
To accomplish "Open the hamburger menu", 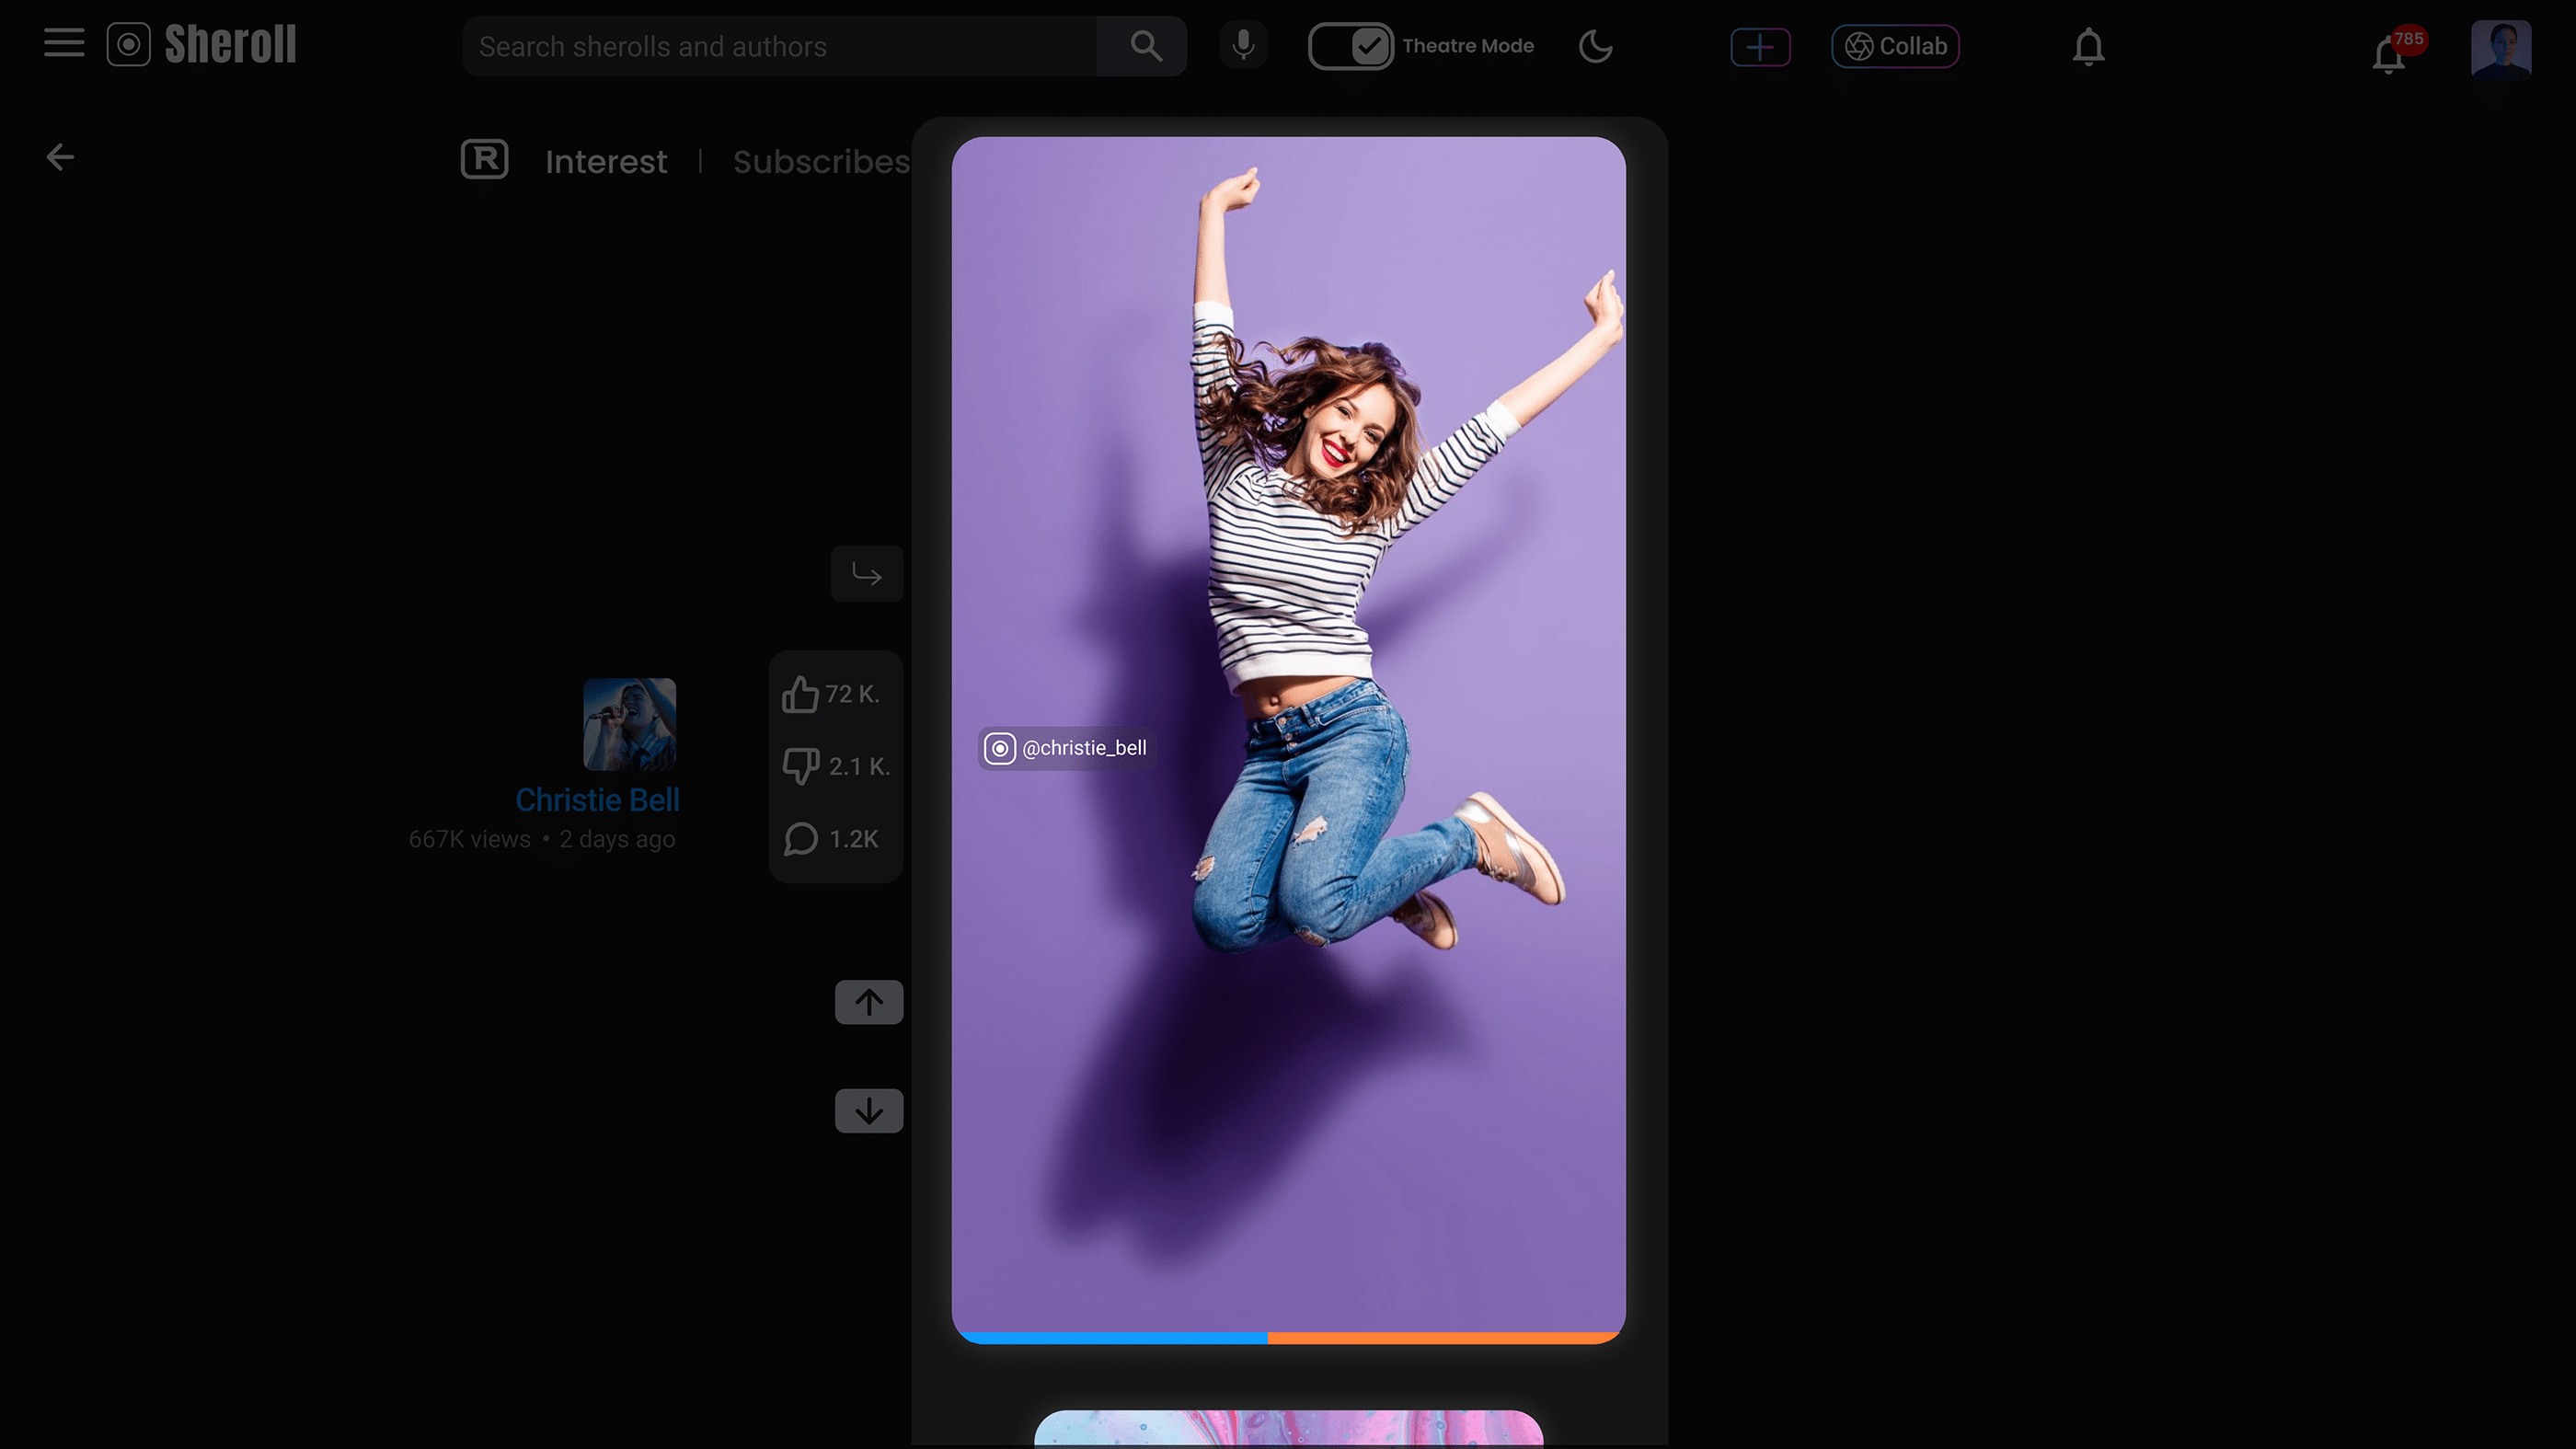I will [64, 43].
